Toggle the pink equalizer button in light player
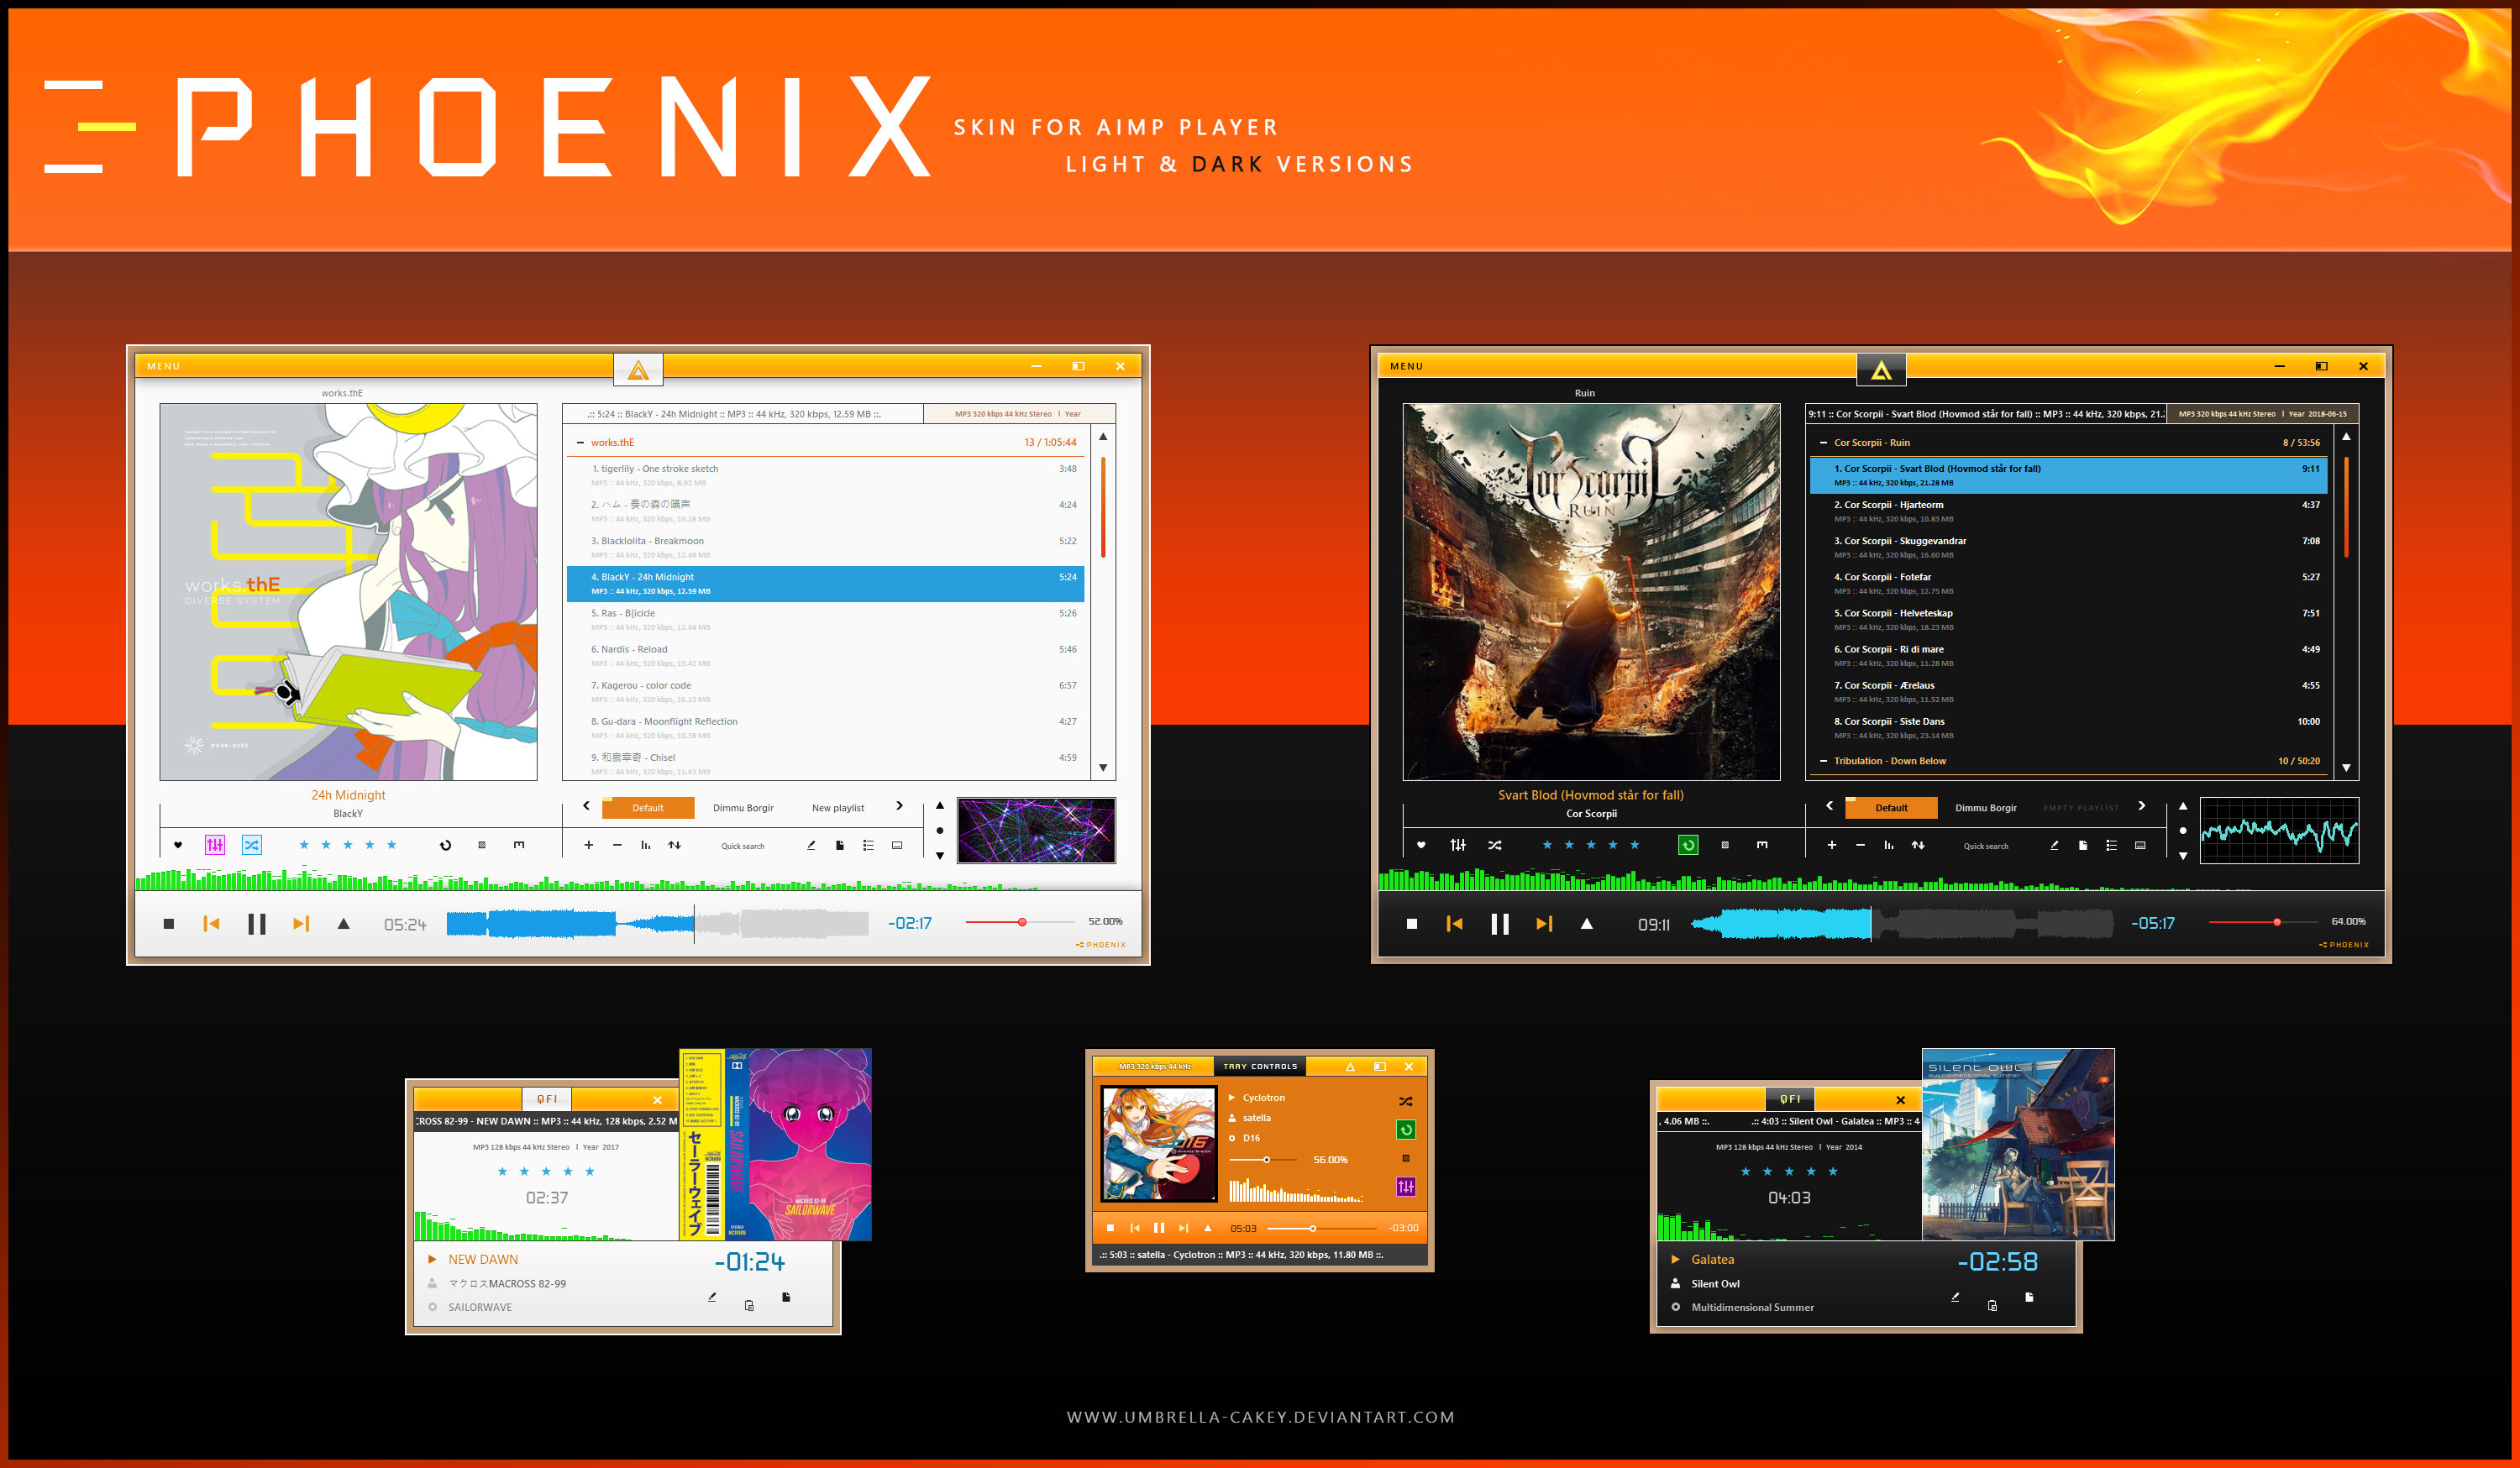 coord(215,846)
